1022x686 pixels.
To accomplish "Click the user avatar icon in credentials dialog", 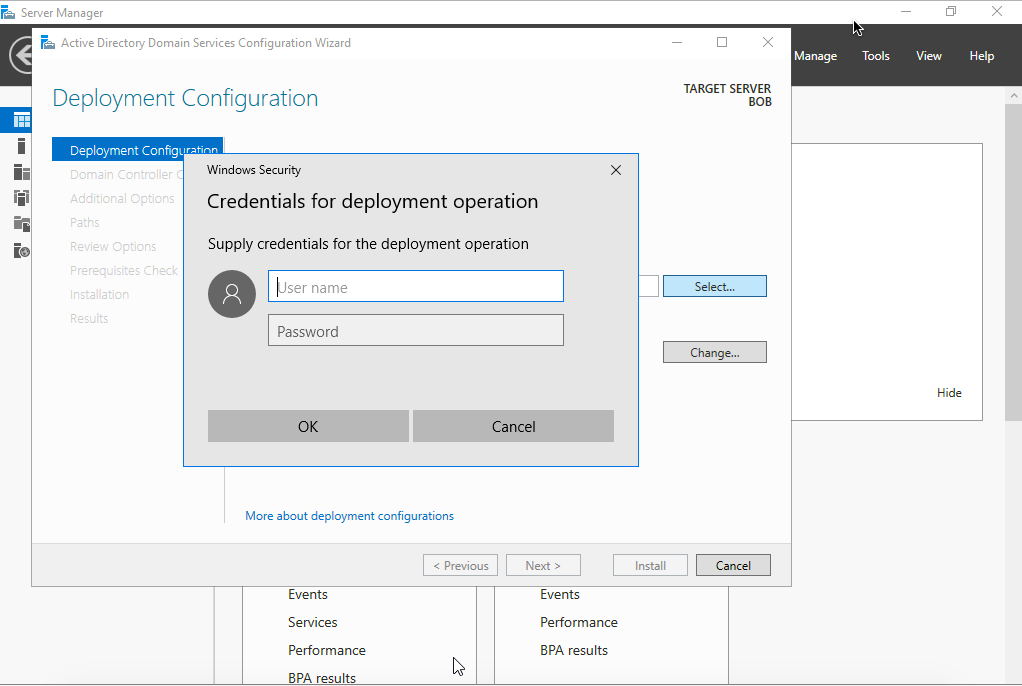I will 231,294.
